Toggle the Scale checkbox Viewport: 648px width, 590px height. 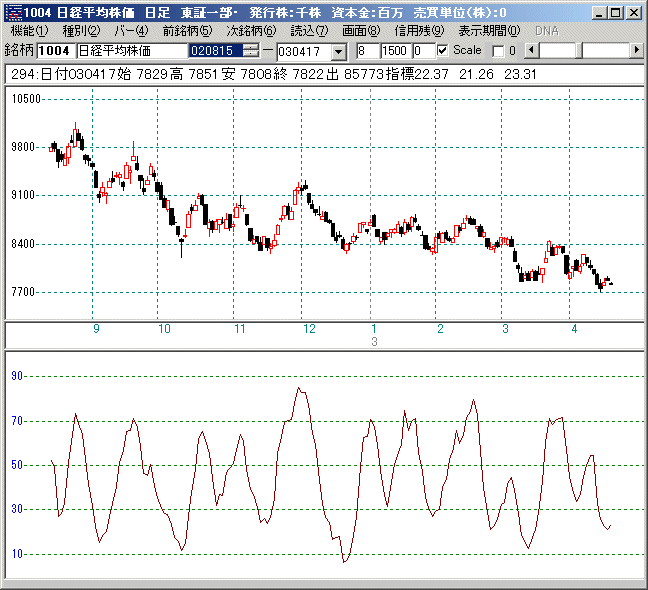[x=443, y=50]
